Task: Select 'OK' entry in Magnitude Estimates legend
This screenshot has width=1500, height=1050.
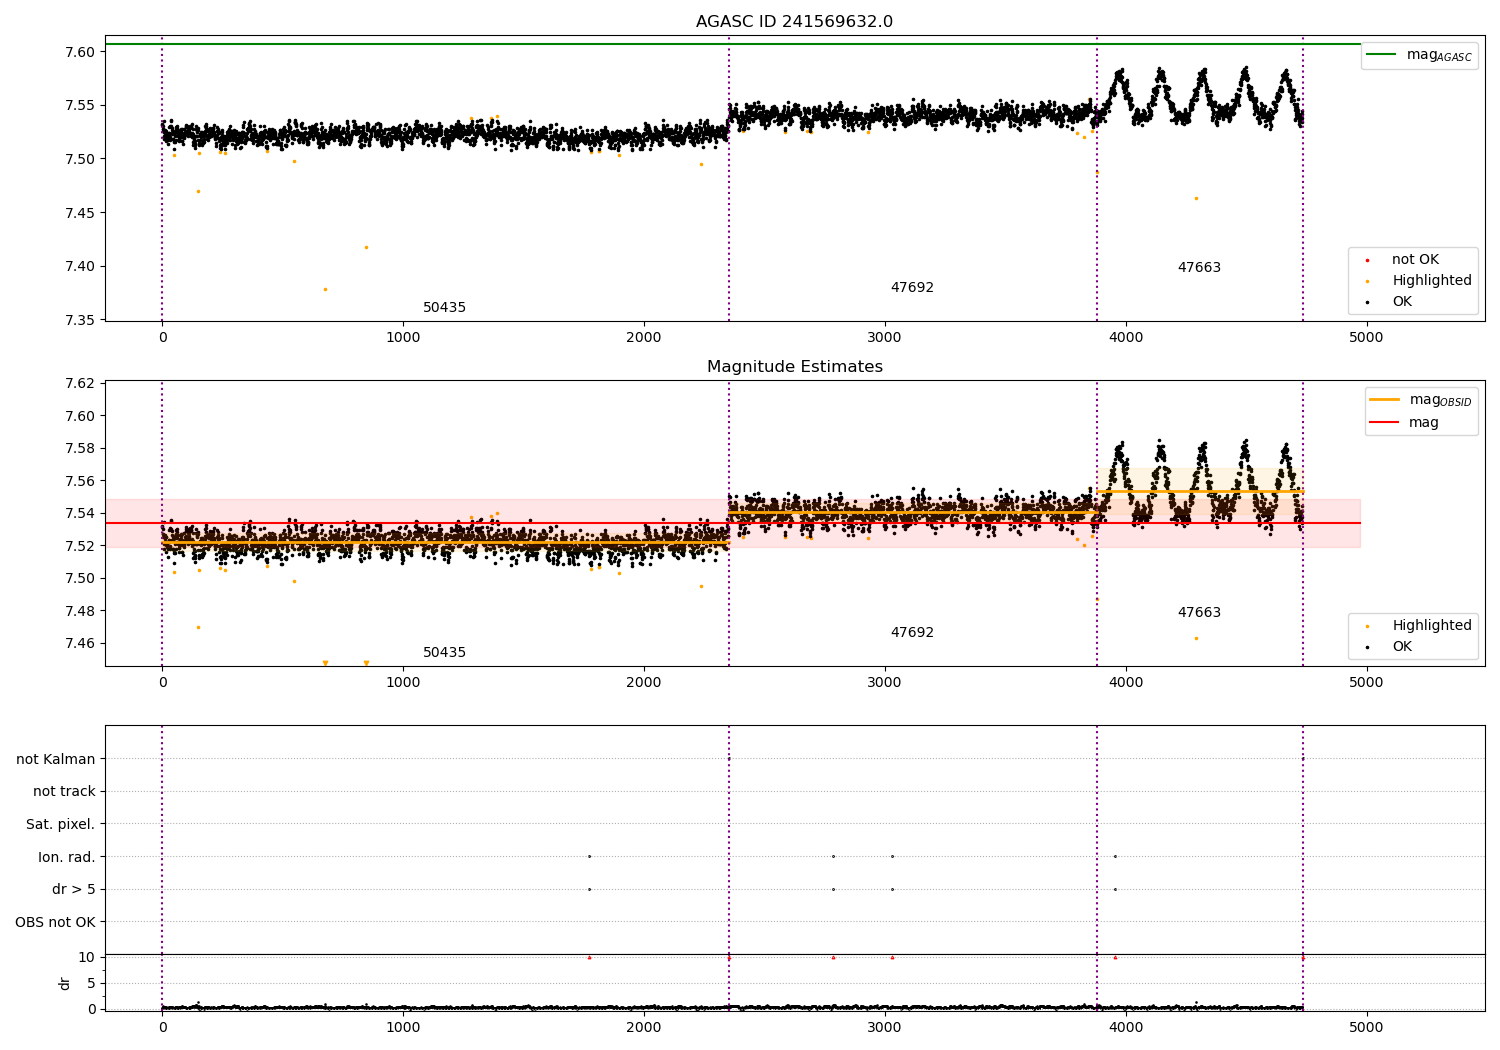Action: click(1402, 647)
